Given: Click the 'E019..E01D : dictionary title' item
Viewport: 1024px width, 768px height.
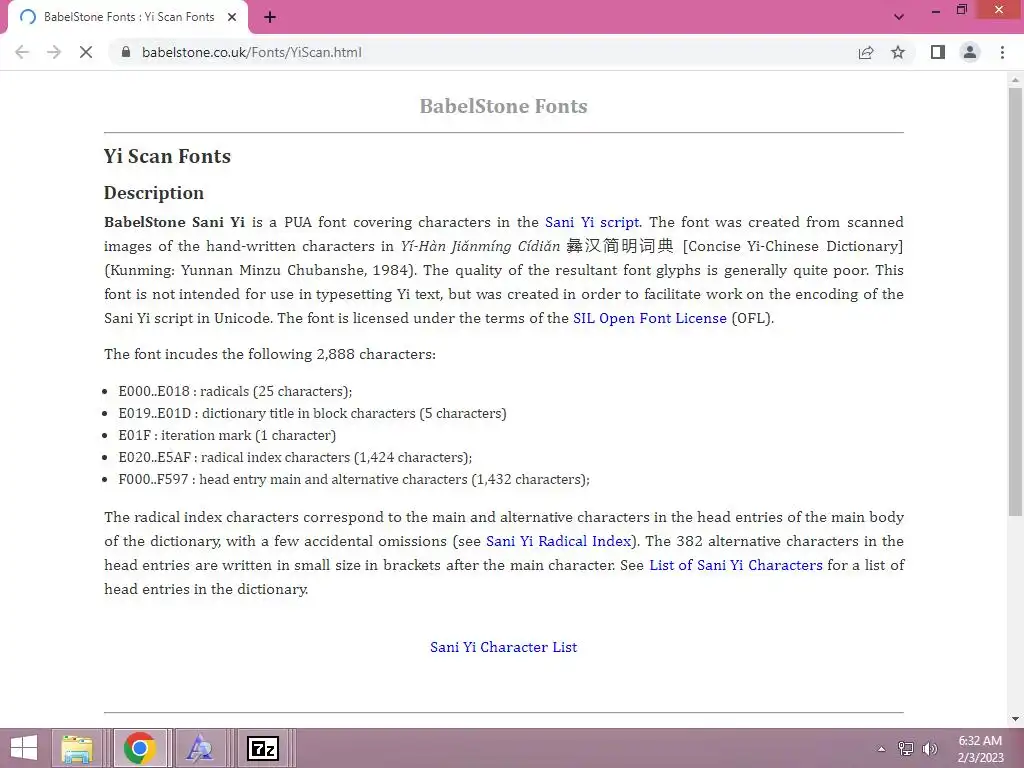Looking at the screenshot, I should click(312, 413).
